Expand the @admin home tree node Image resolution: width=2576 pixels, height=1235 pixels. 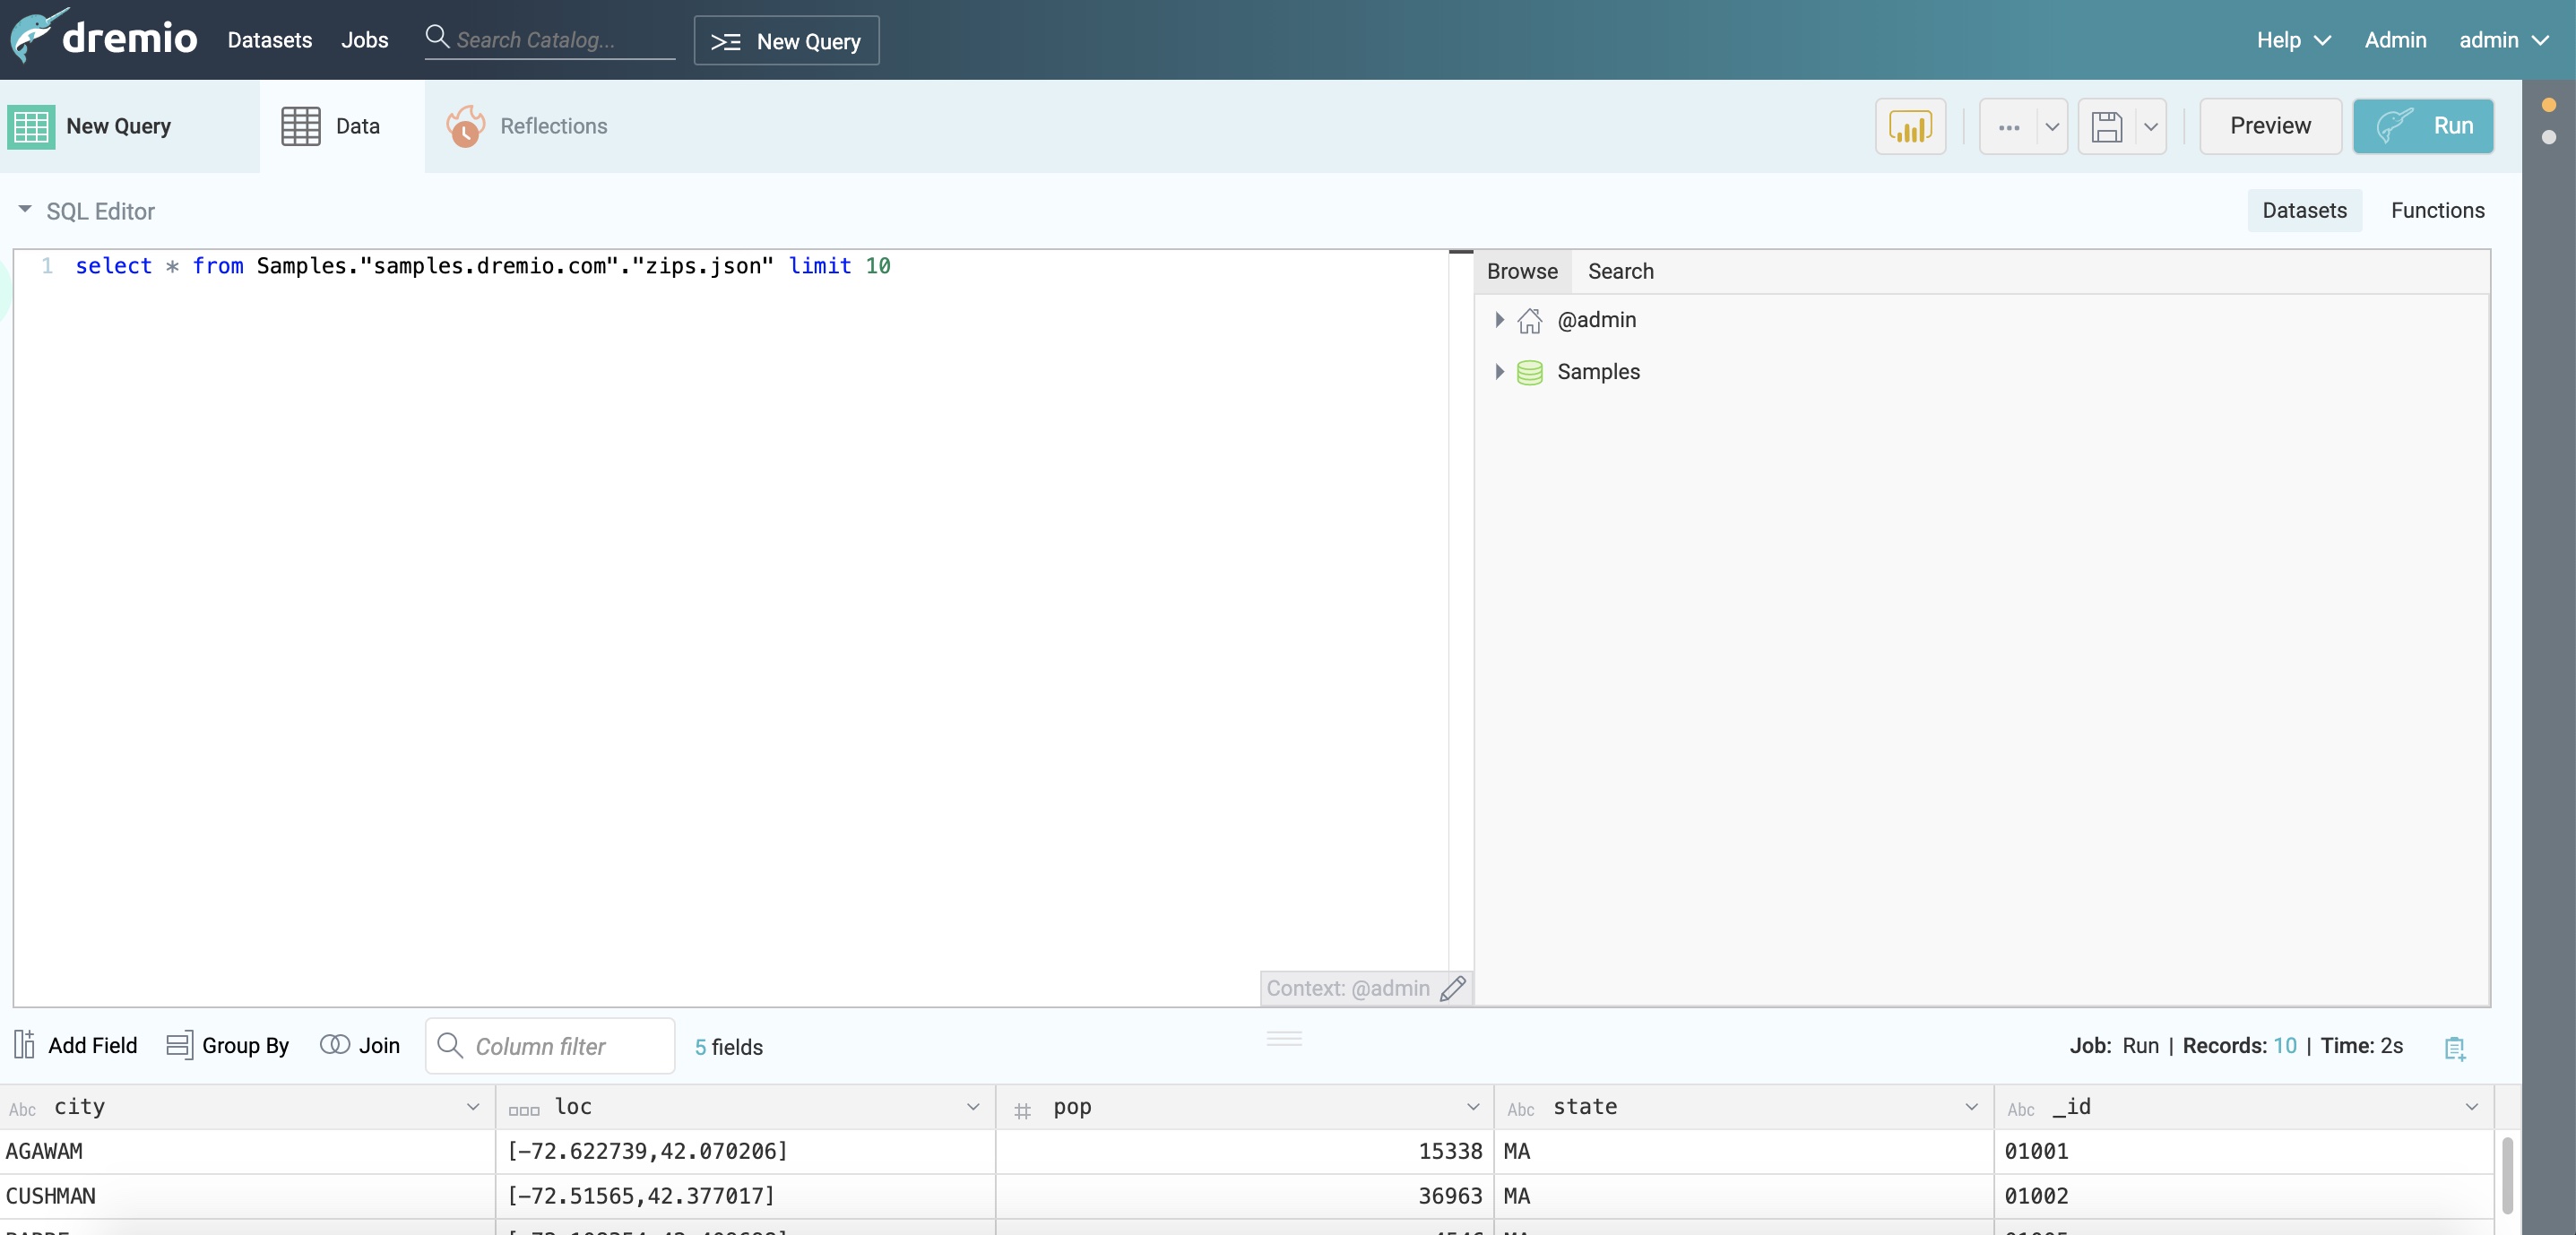1499,320
